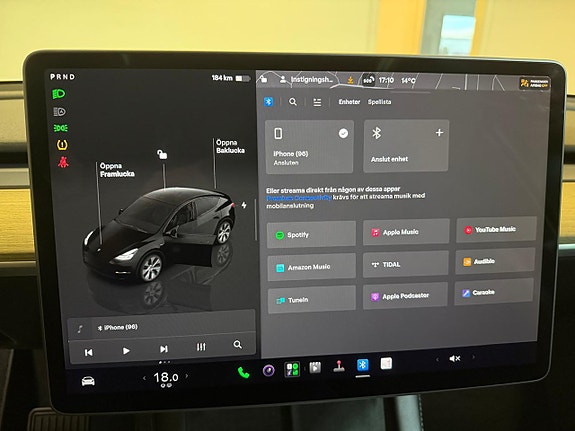
Task: Open charge port via lightning bolt icon
Action: click(x=244, y=205)
